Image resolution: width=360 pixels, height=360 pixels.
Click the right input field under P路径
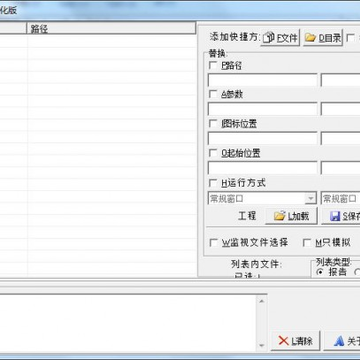(x=340, y=80)
